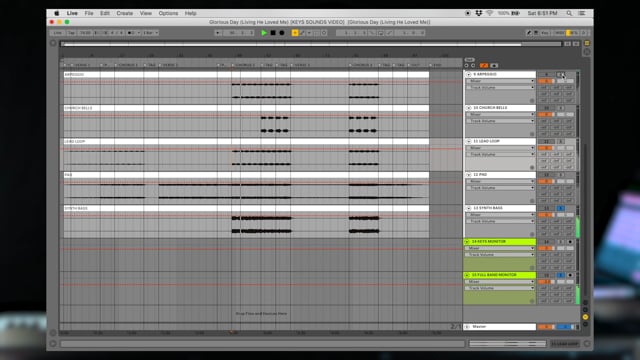Screen dimensions: 640x360
Task: Toggle the yellow highlighted button right of record
Action: click(x=295, y=33)
